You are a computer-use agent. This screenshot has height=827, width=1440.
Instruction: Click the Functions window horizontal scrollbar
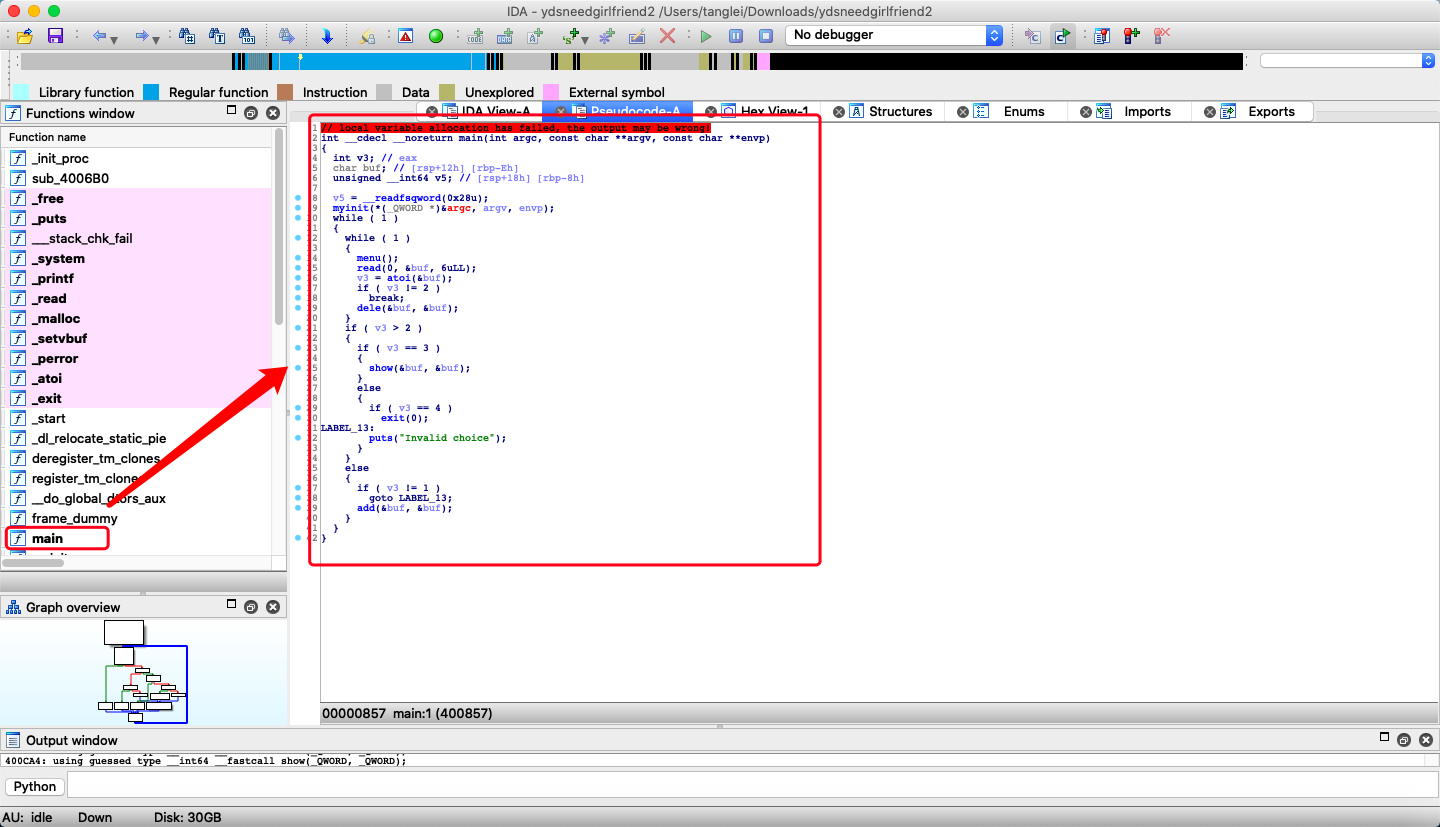click(x=34, y=563)
